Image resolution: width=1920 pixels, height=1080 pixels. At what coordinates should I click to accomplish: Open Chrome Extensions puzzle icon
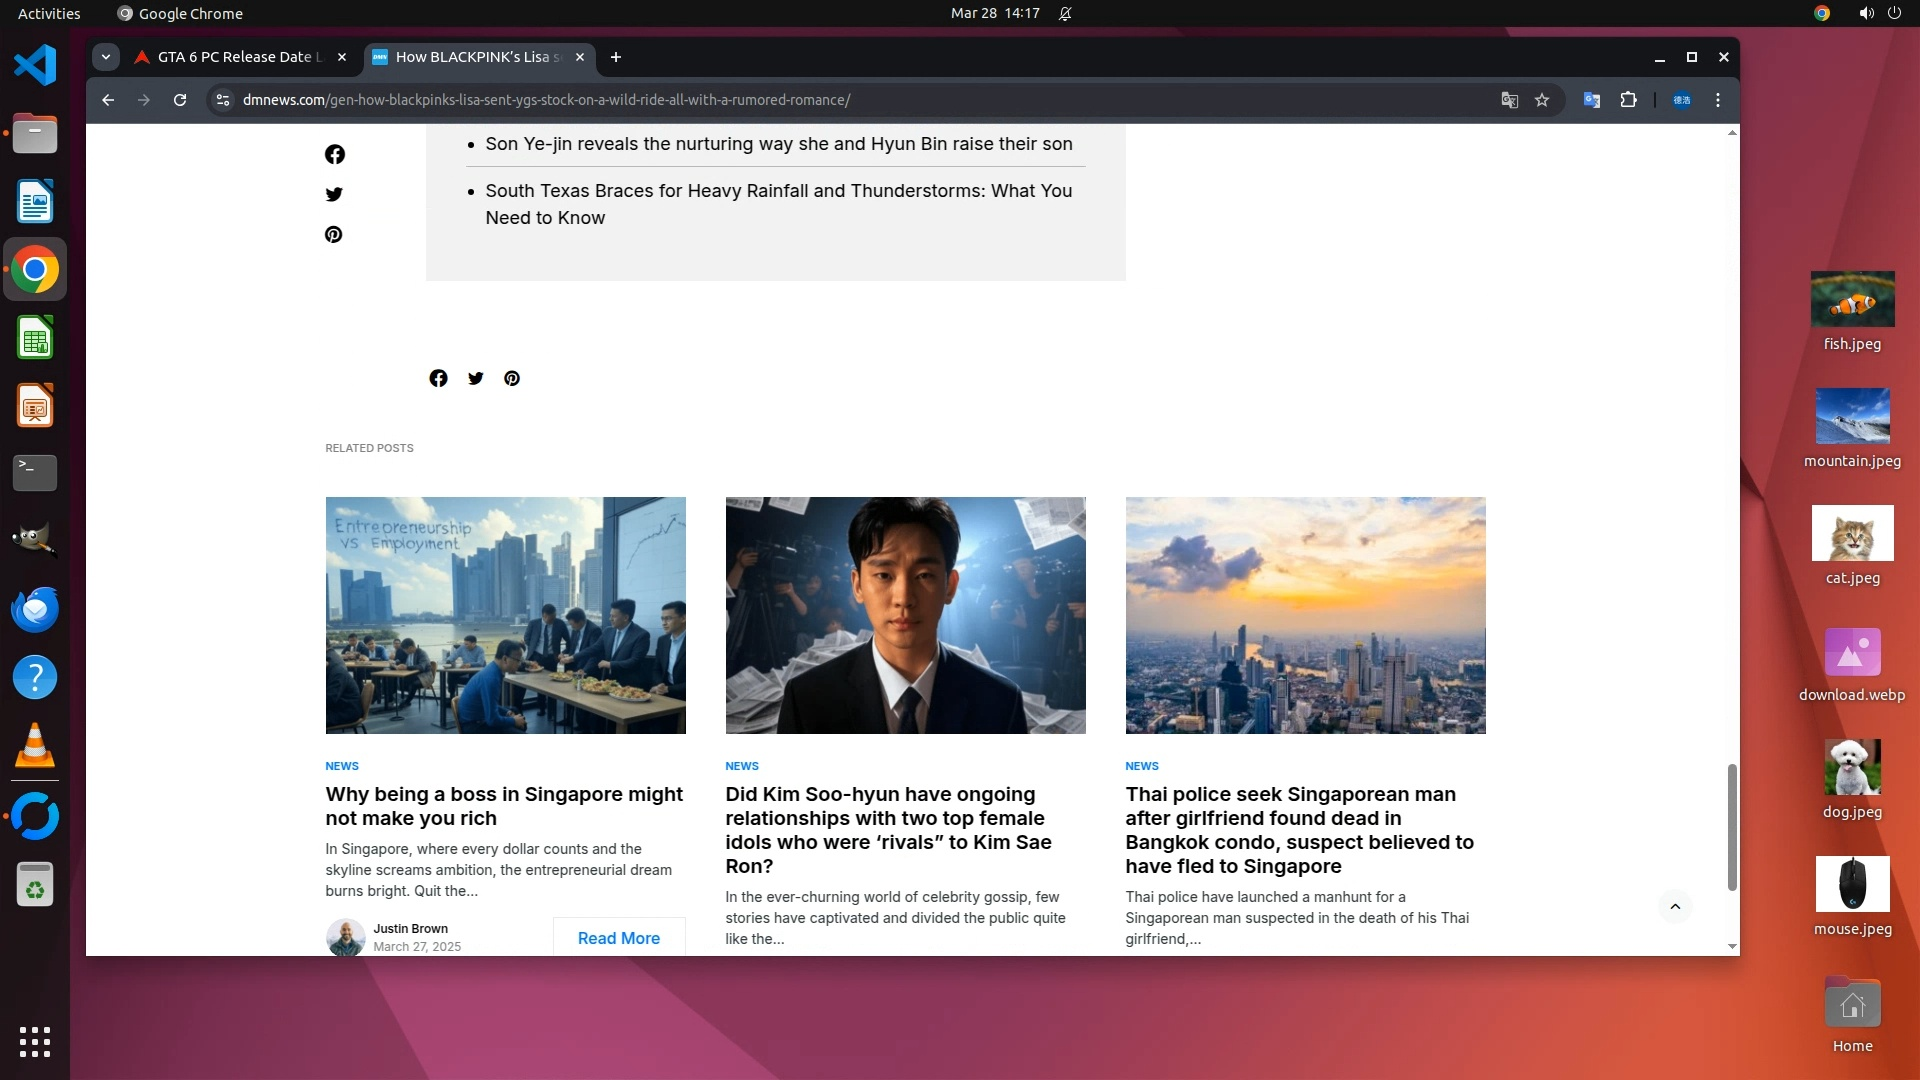(x=1628, y=100)
